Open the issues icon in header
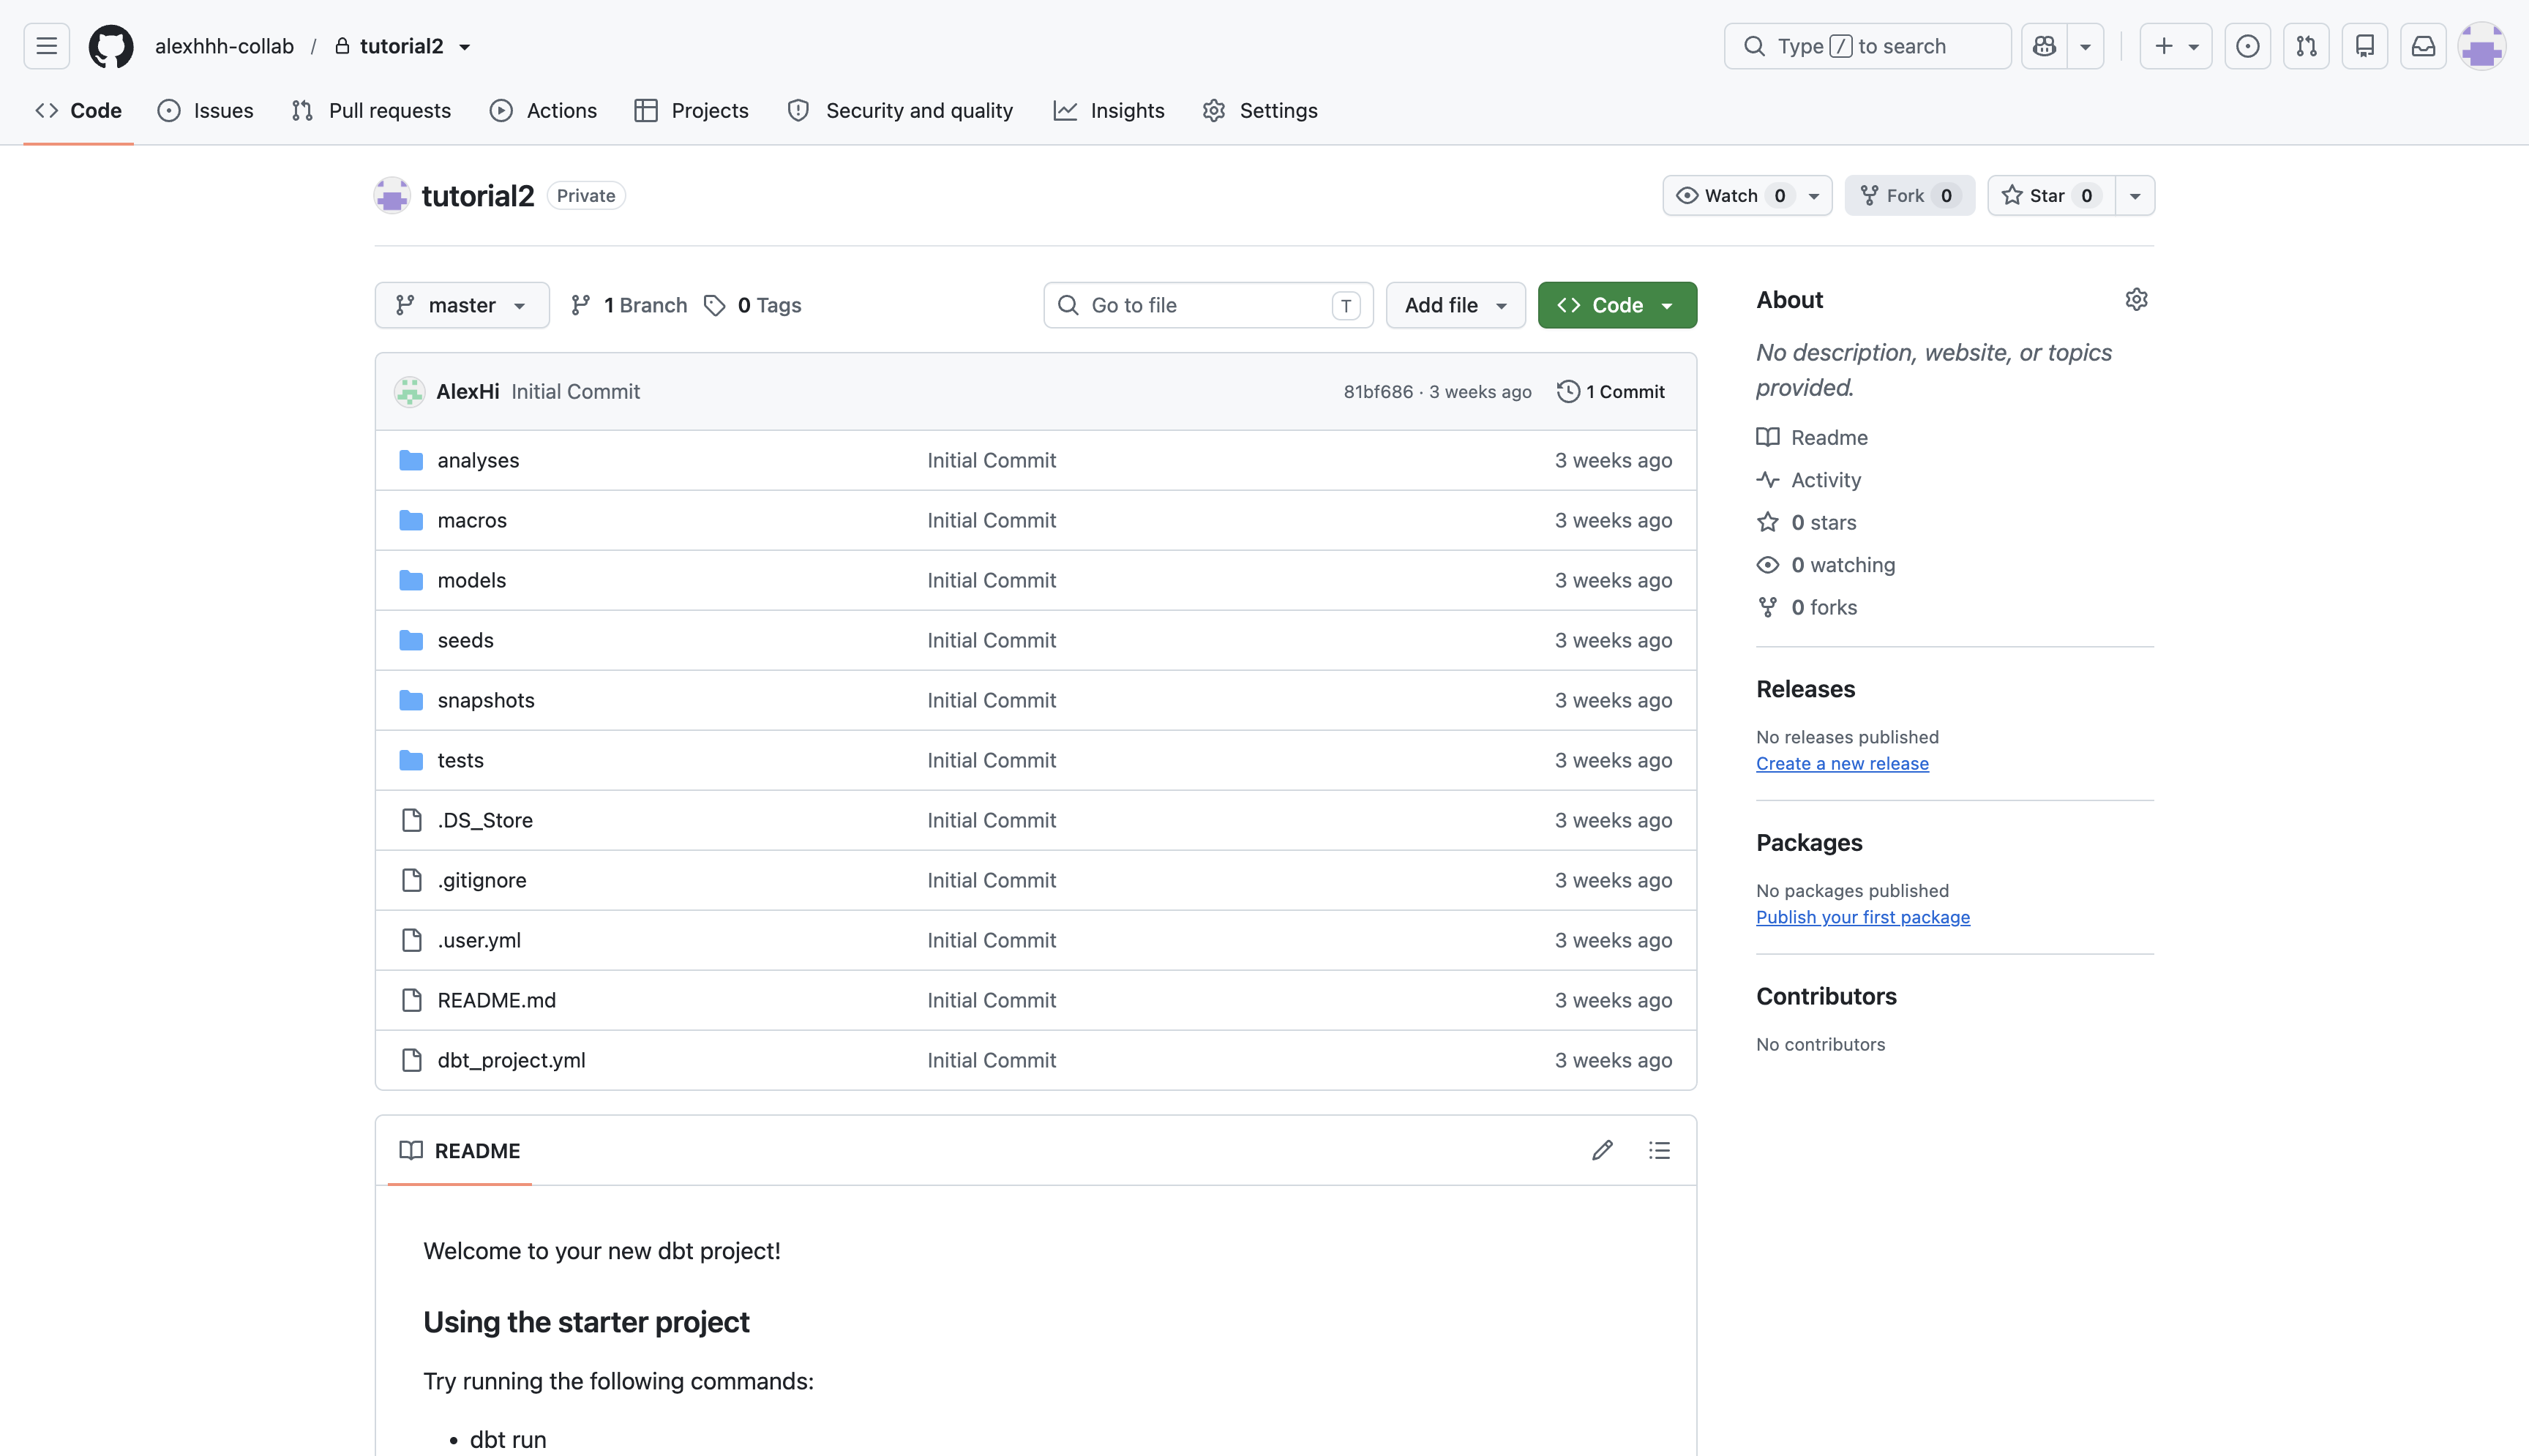This screenshot has width=2529, height=1456. click(2247, 46)
